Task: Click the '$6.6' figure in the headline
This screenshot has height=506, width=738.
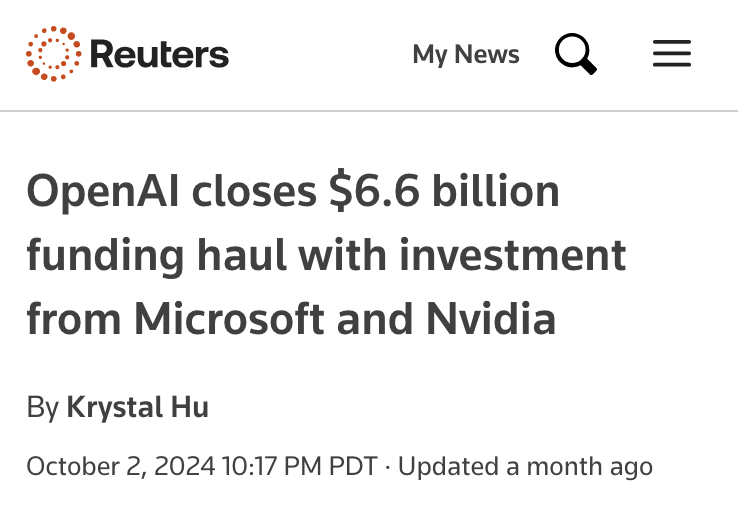Action: coord(374,191)
